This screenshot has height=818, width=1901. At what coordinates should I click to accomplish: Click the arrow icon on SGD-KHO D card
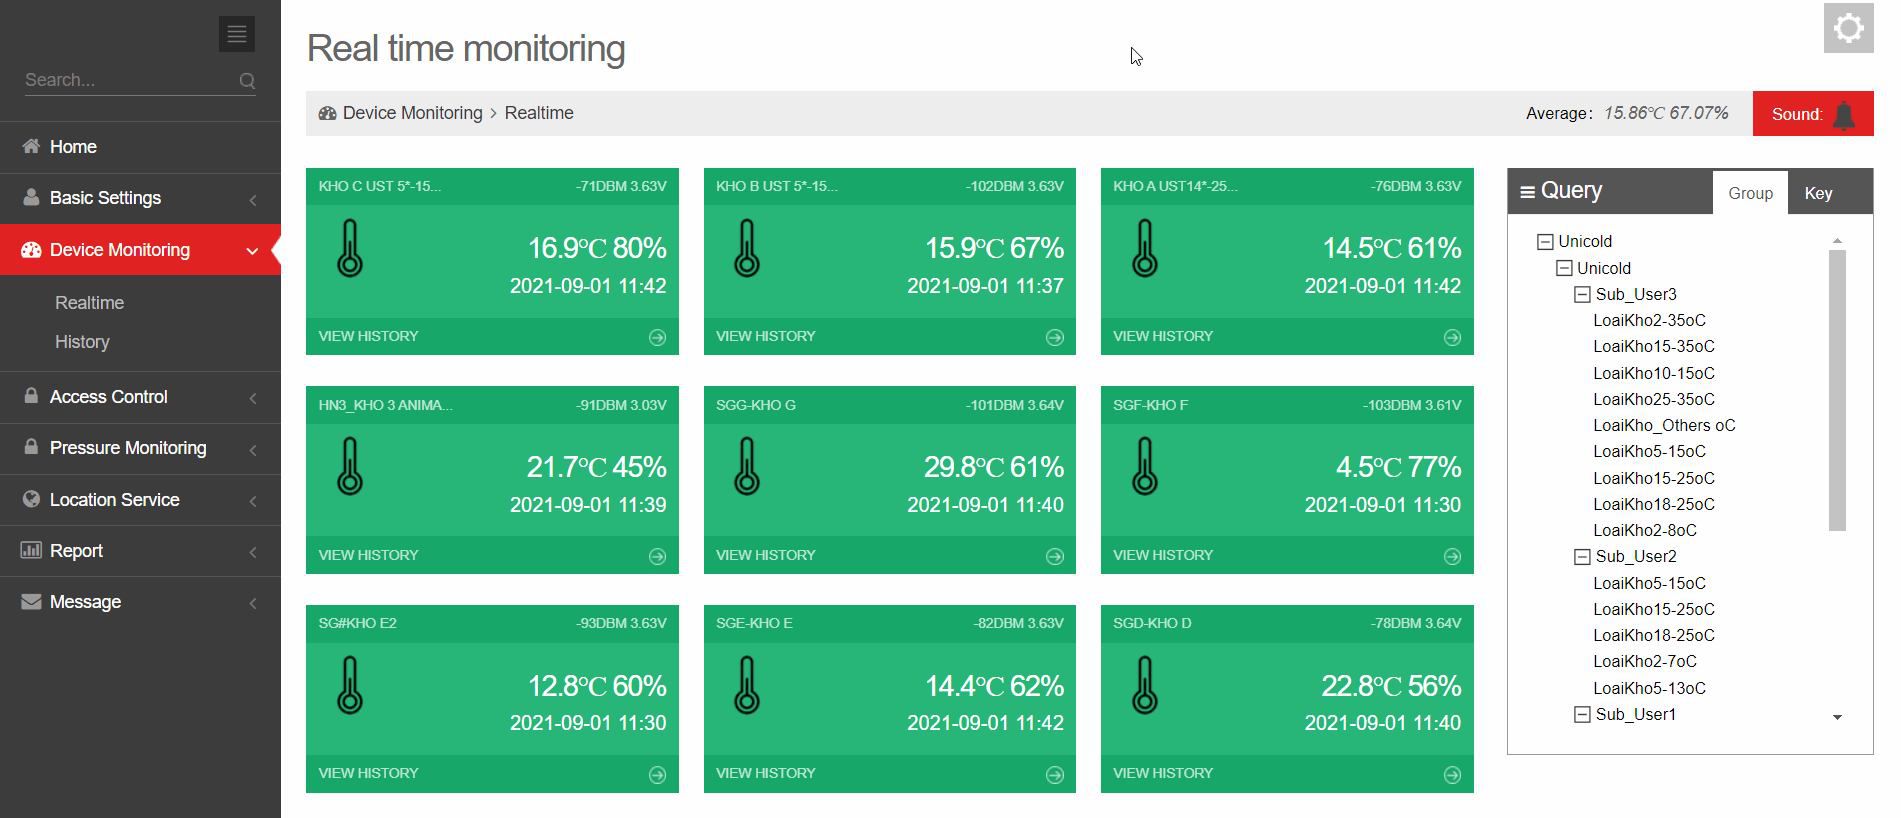(x=1452, y=774)
